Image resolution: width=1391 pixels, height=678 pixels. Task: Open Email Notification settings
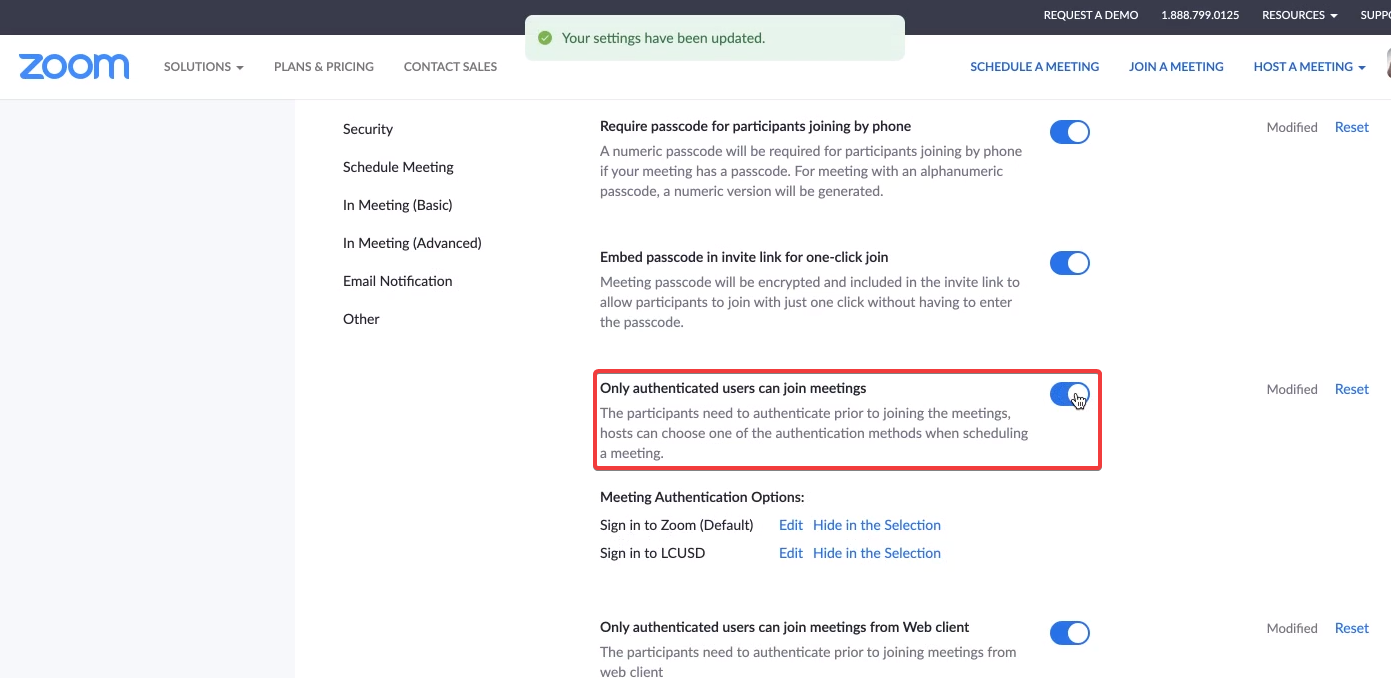[398, 281]
